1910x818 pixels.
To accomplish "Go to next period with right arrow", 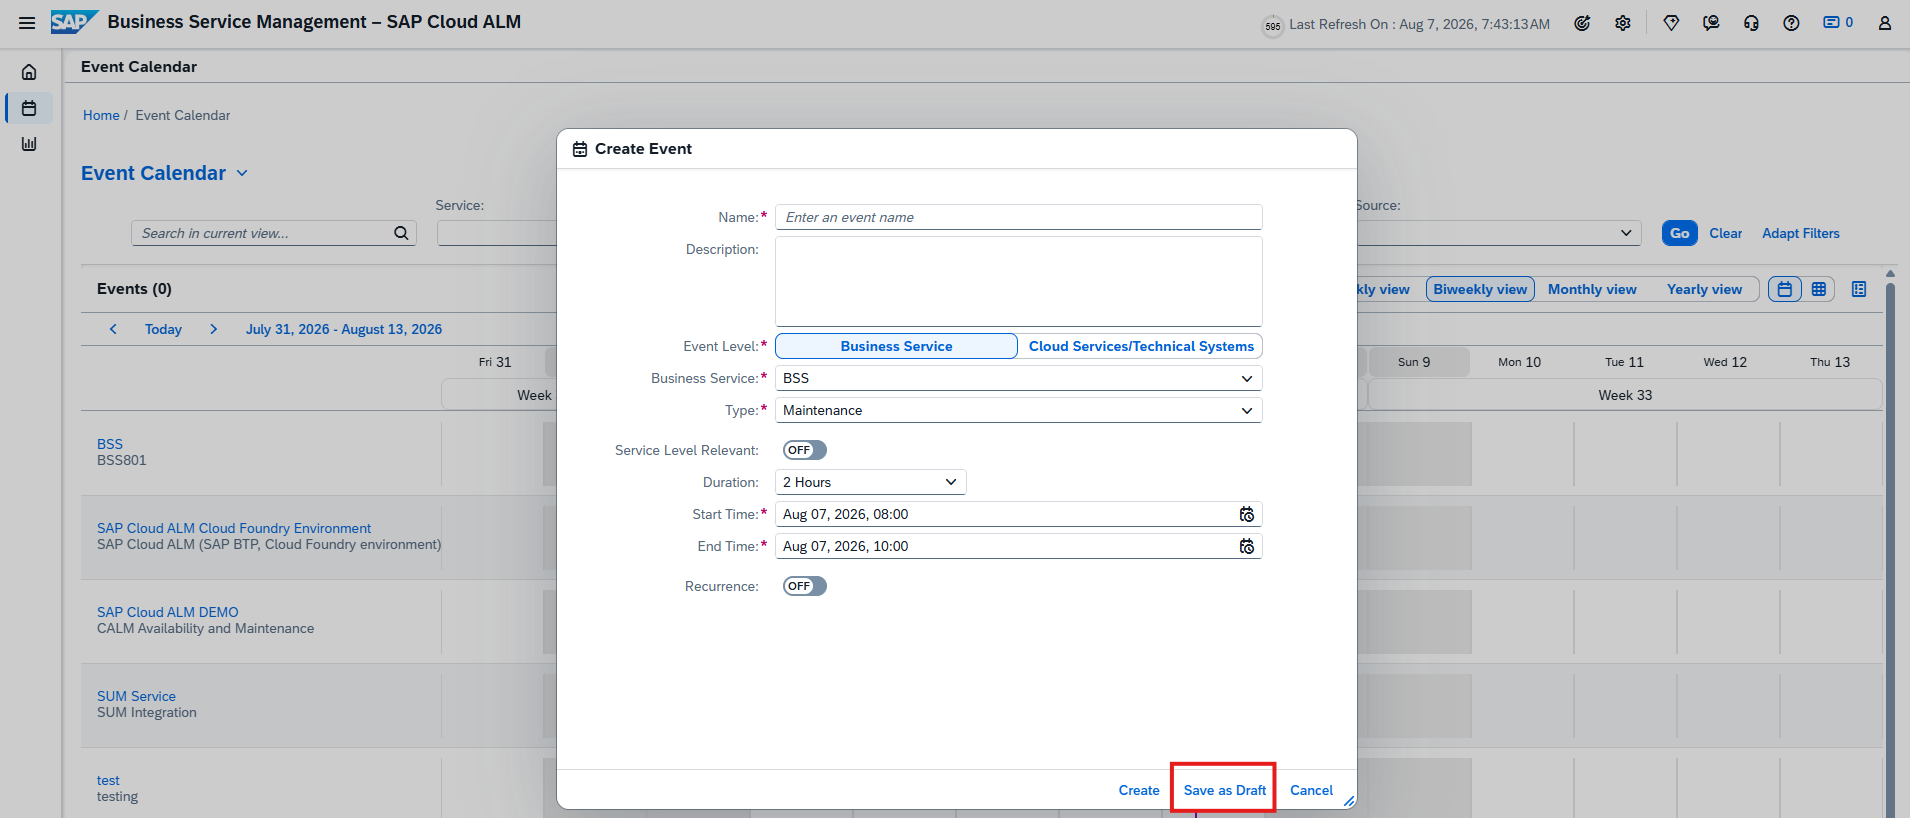I will click(213, 329).
